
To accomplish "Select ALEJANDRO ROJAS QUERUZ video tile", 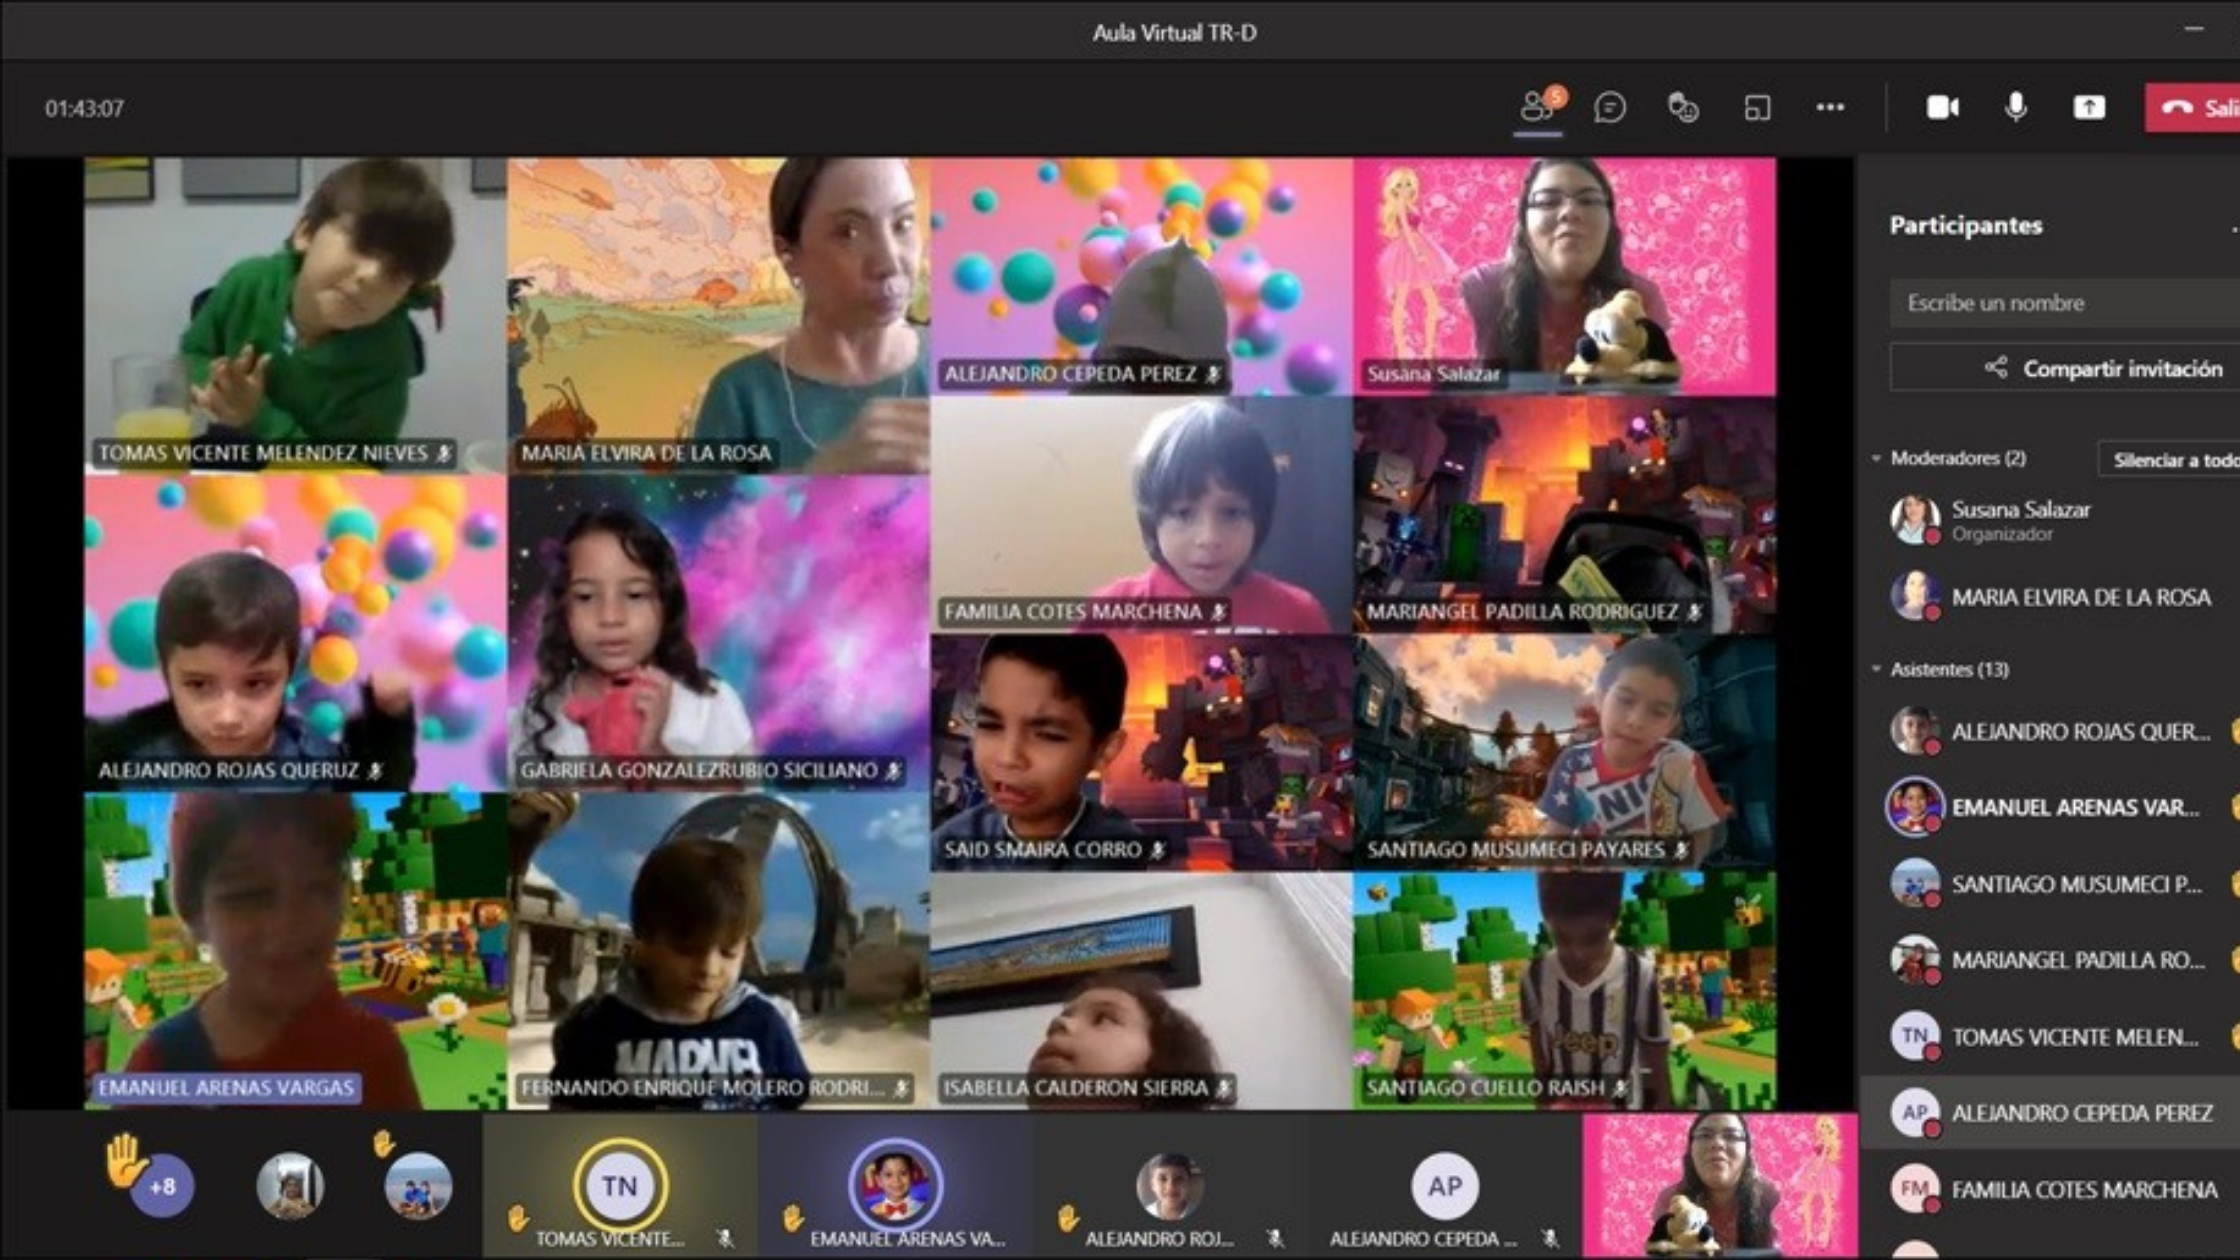I will point(296,633).
